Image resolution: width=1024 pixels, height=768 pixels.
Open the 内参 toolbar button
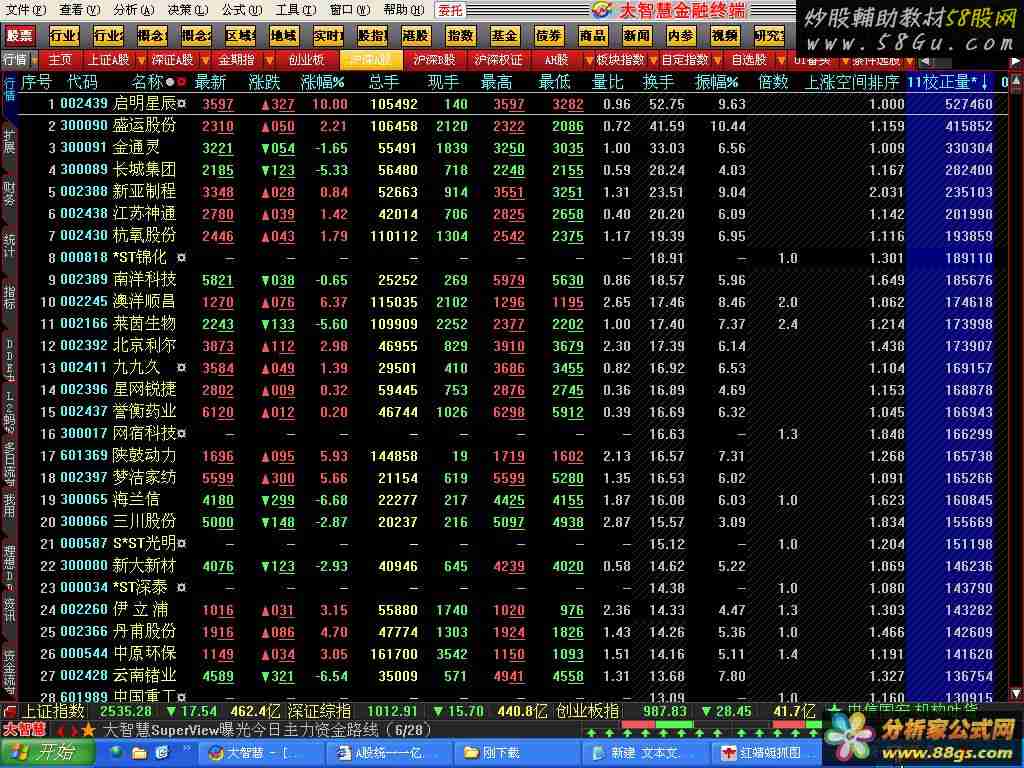[x=680, y=35]
